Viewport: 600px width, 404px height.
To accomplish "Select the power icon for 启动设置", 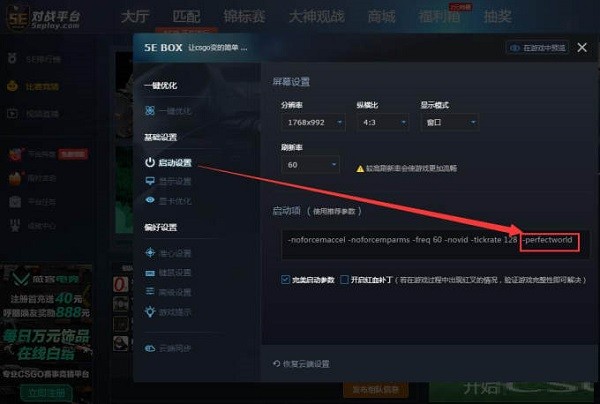I will coord(150,162).
